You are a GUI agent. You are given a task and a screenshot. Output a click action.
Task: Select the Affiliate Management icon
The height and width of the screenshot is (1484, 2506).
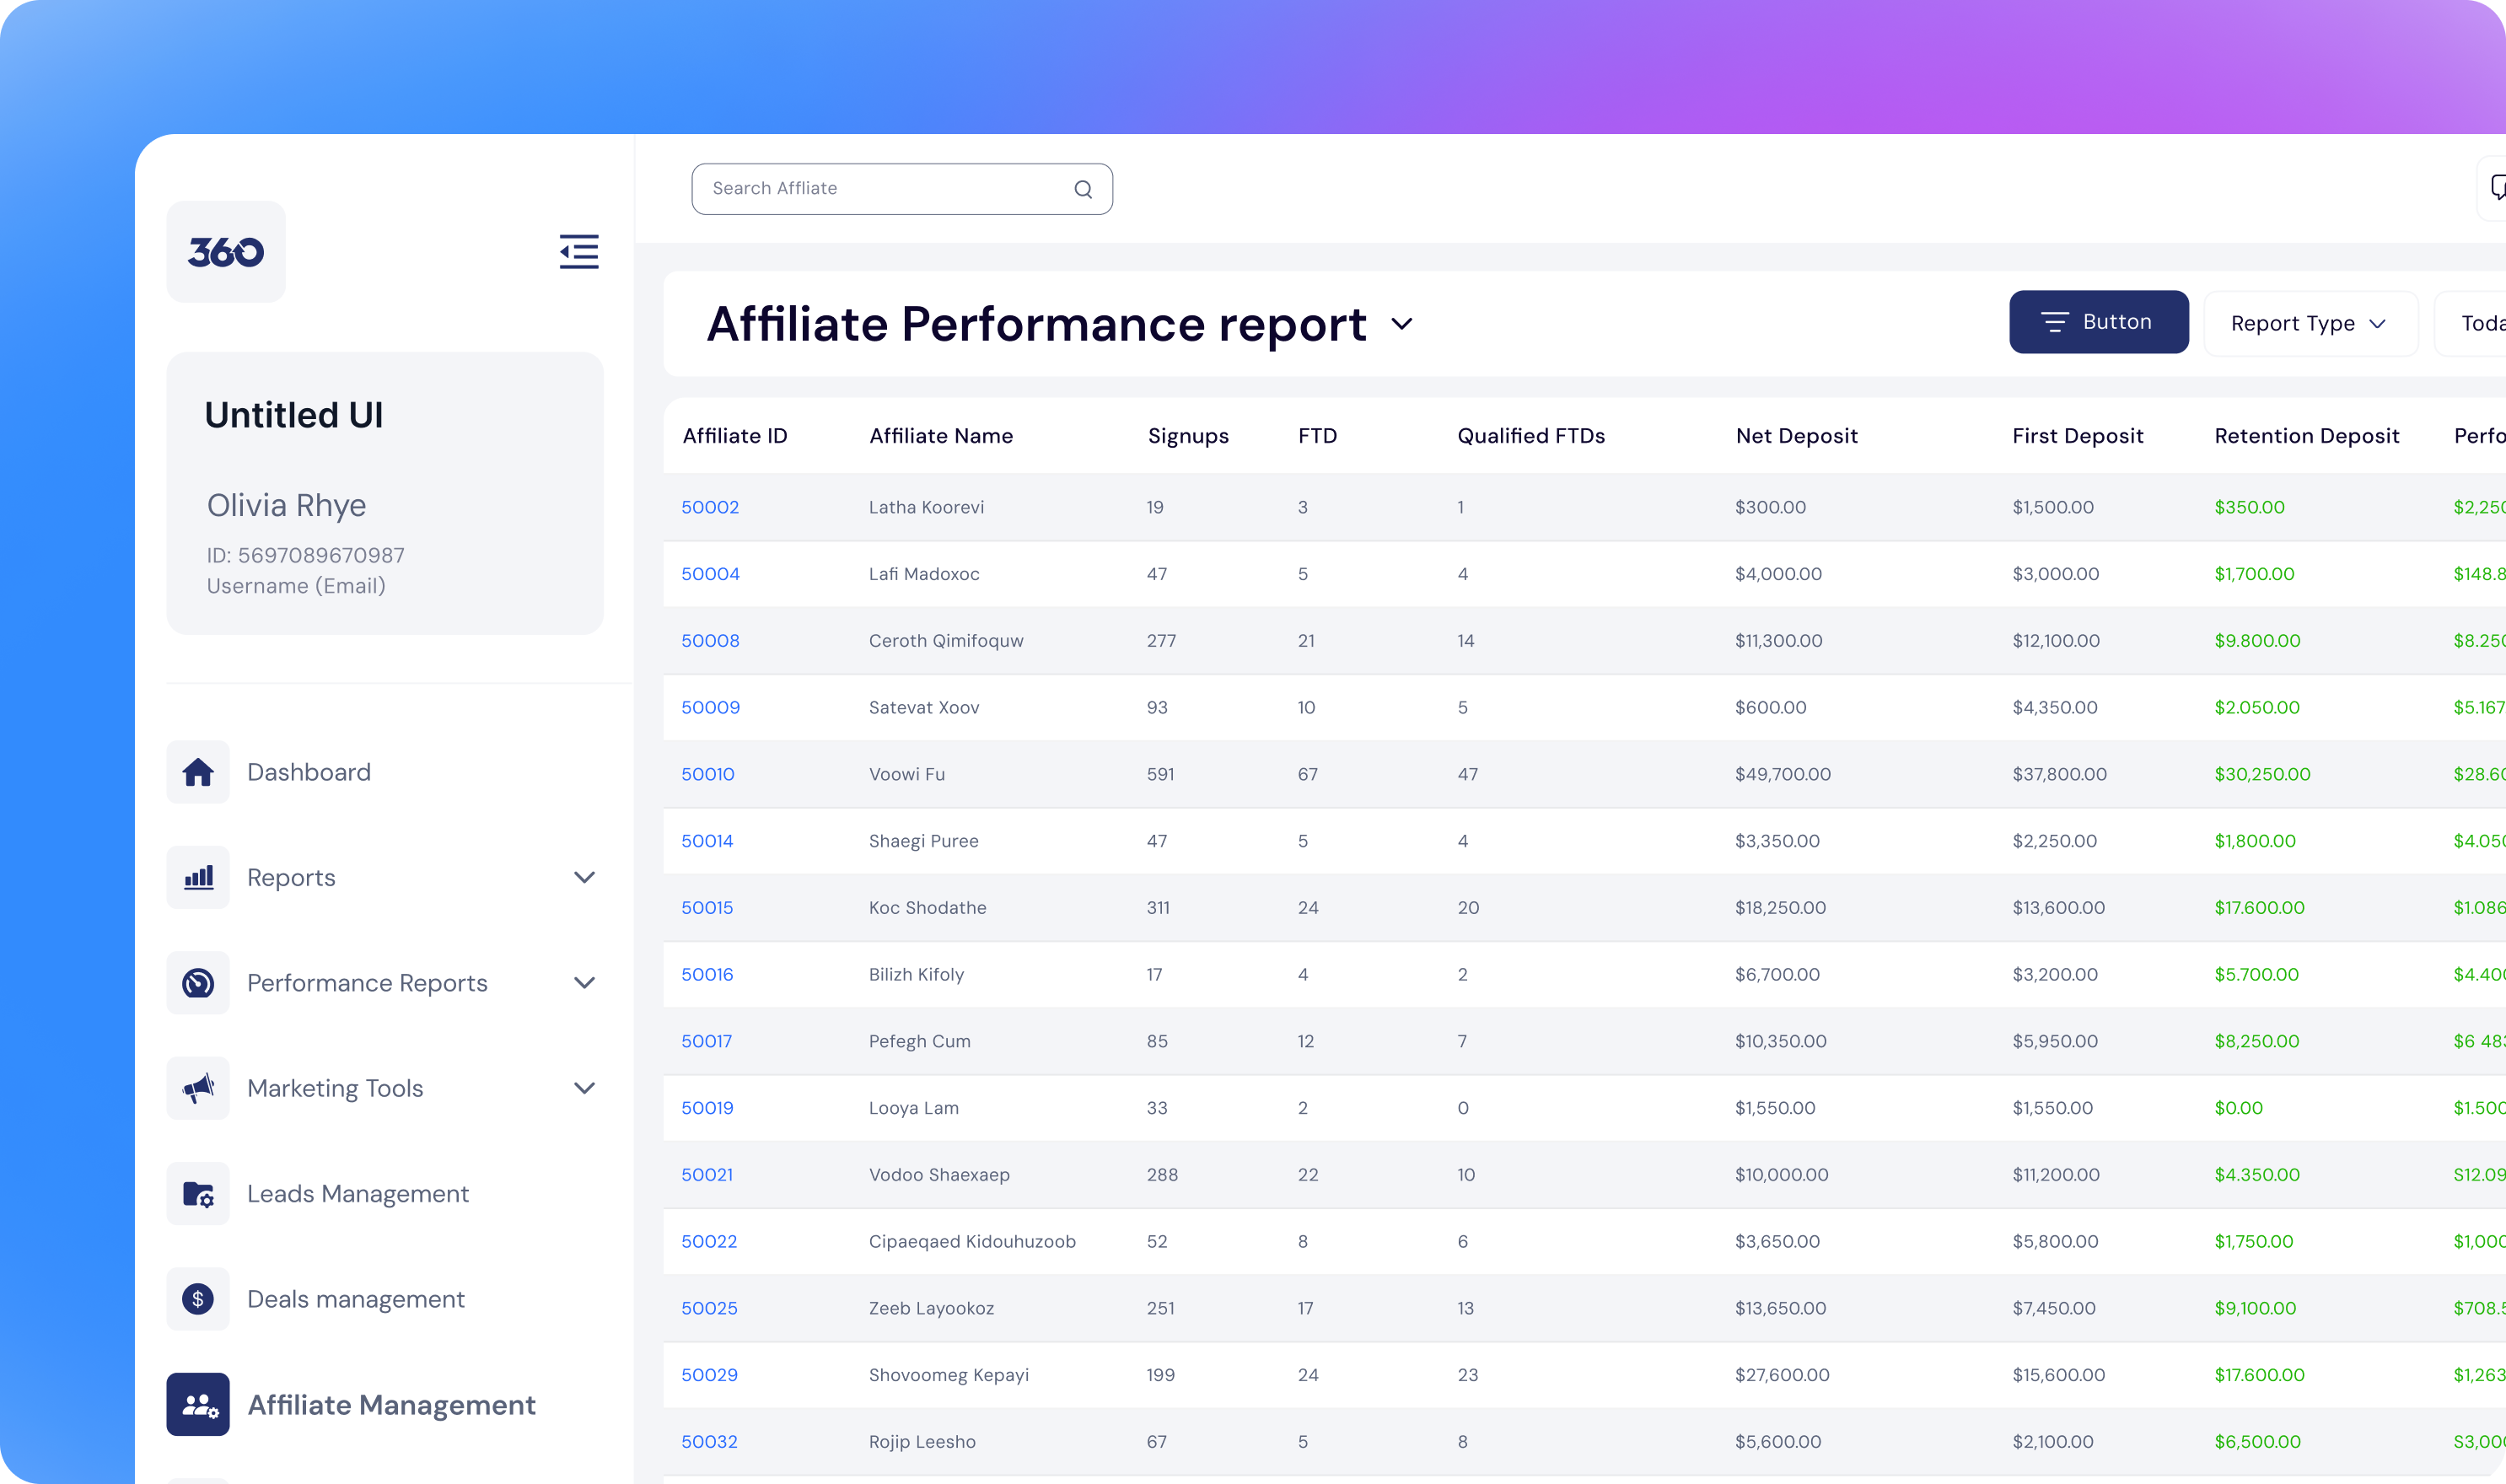198,1405
